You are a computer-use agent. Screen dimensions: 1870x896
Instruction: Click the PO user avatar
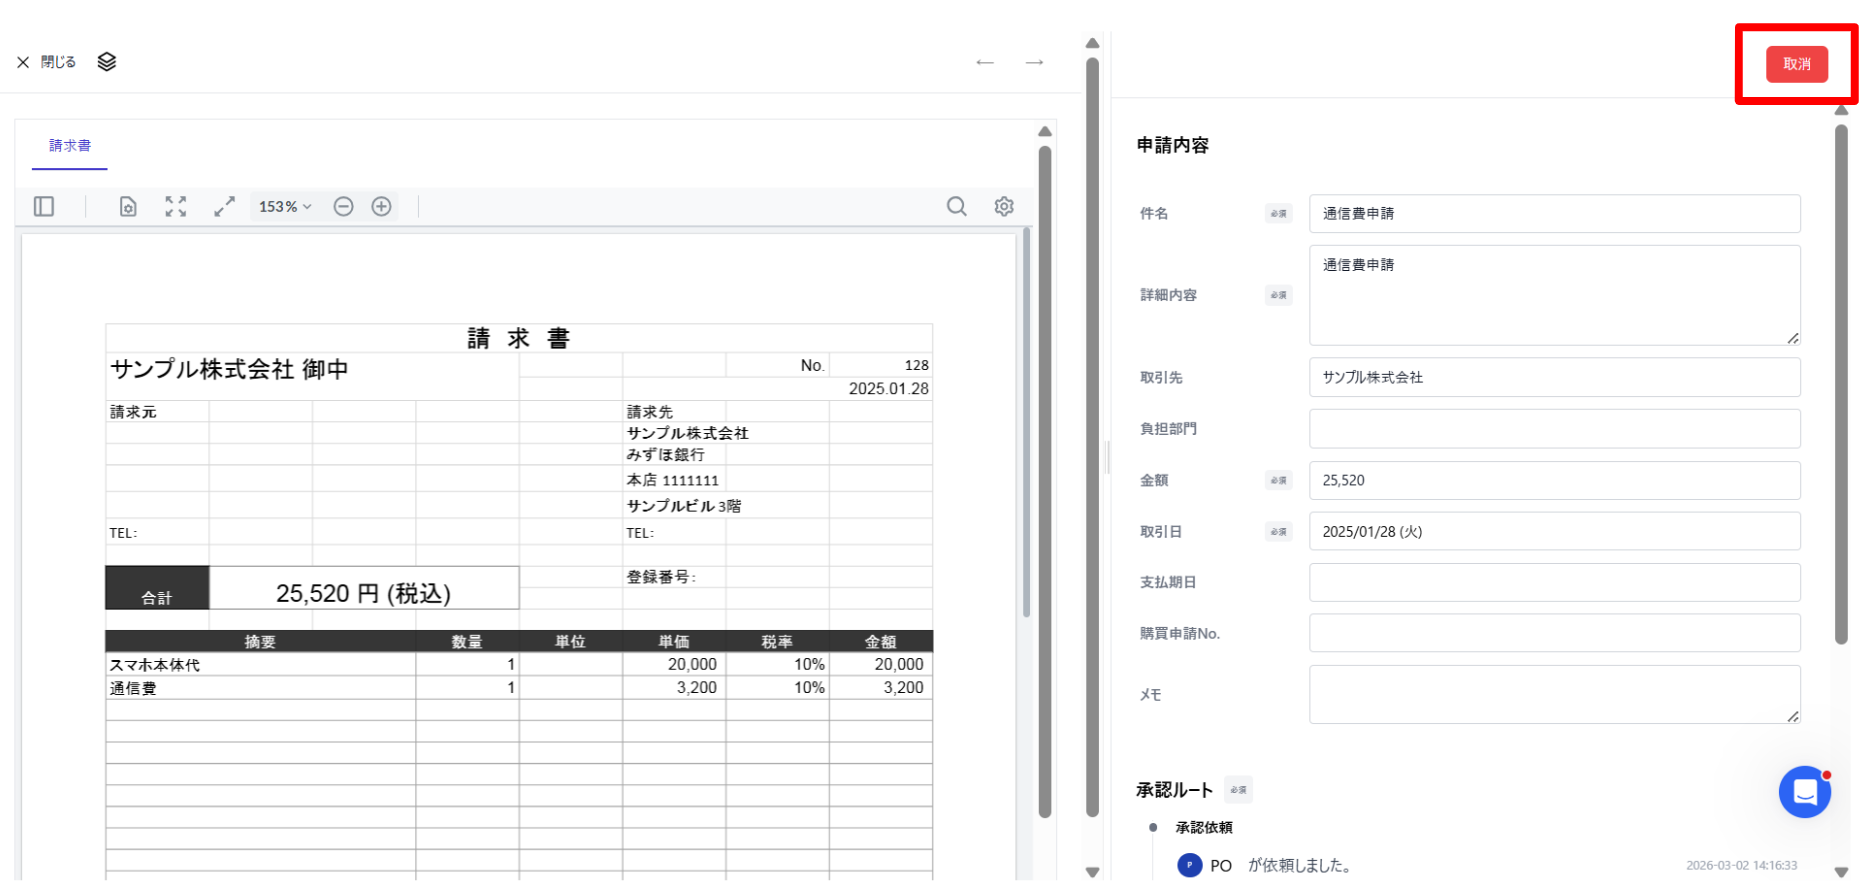pos(1189,865)
